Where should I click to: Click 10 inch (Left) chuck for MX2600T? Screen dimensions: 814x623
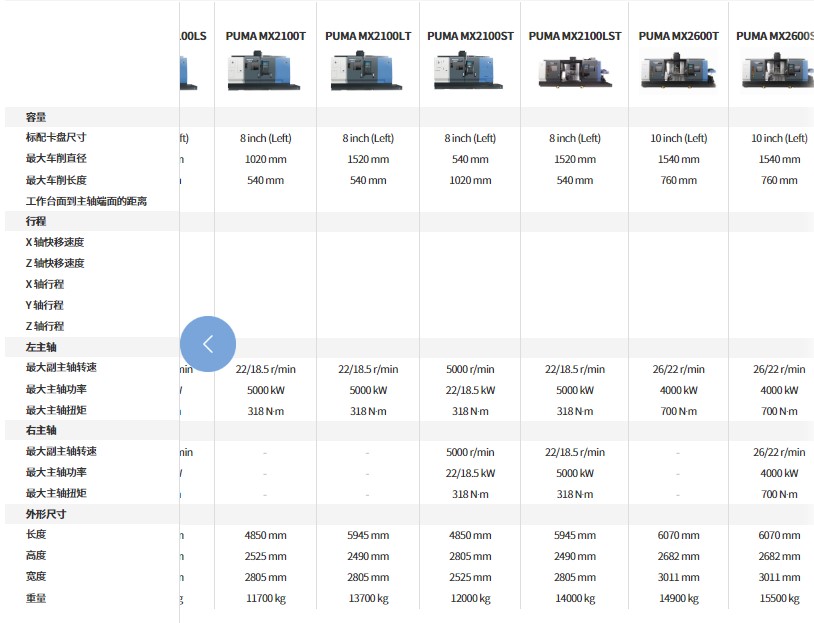(x=679, y=138)
